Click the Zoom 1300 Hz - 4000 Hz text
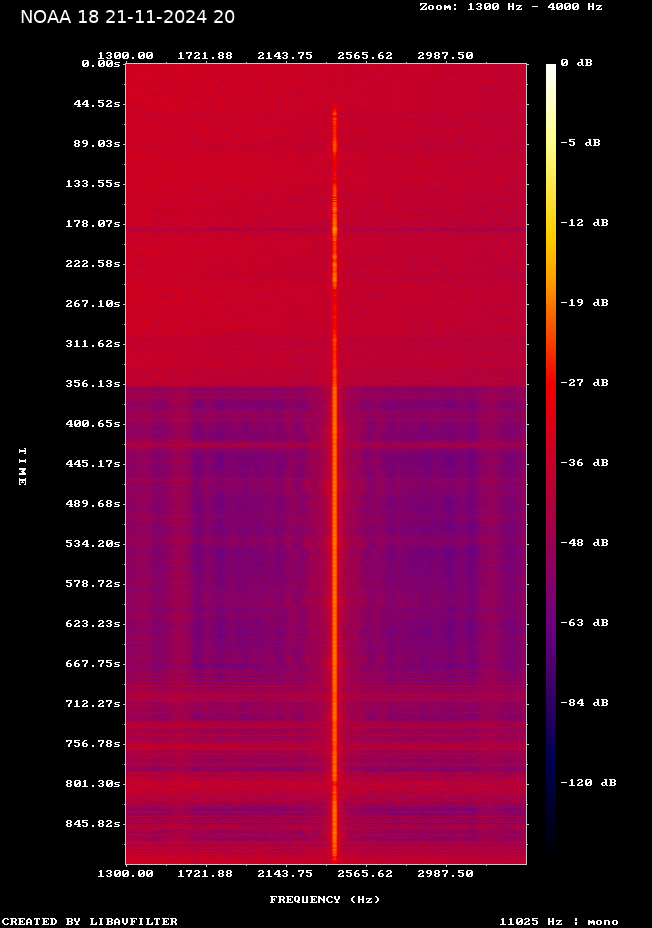The width and height of the screenshot is (652, 928). 510,7
